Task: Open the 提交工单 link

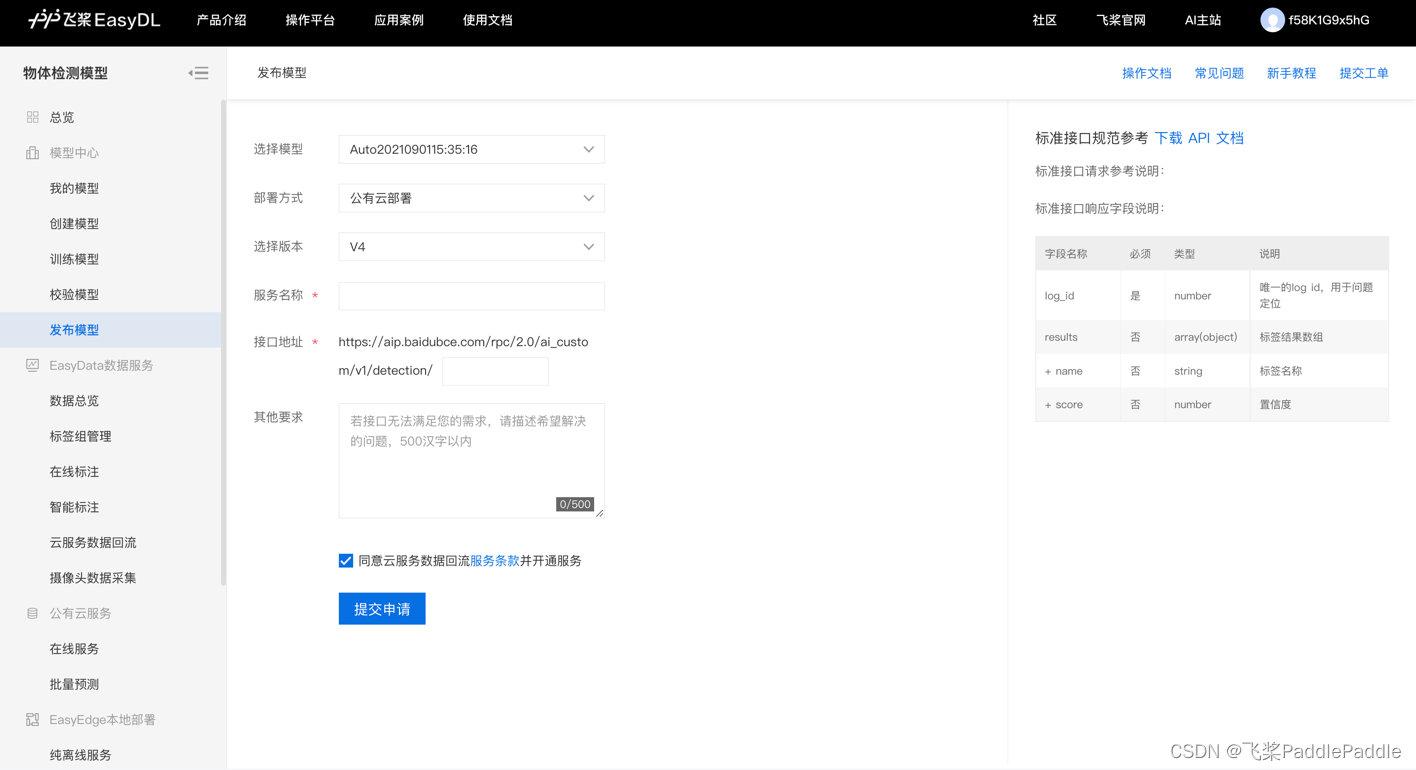Action: pyautogui.click(x=1364, y=73)
